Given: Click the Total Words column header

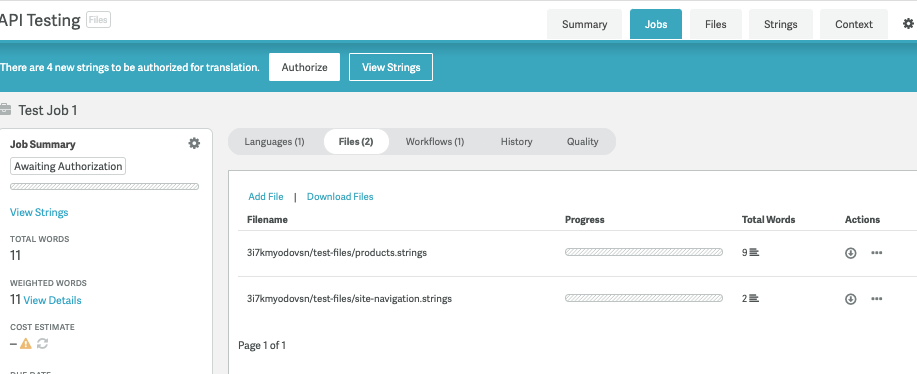Looking at the screenshot, I should (x=768, y=220).
